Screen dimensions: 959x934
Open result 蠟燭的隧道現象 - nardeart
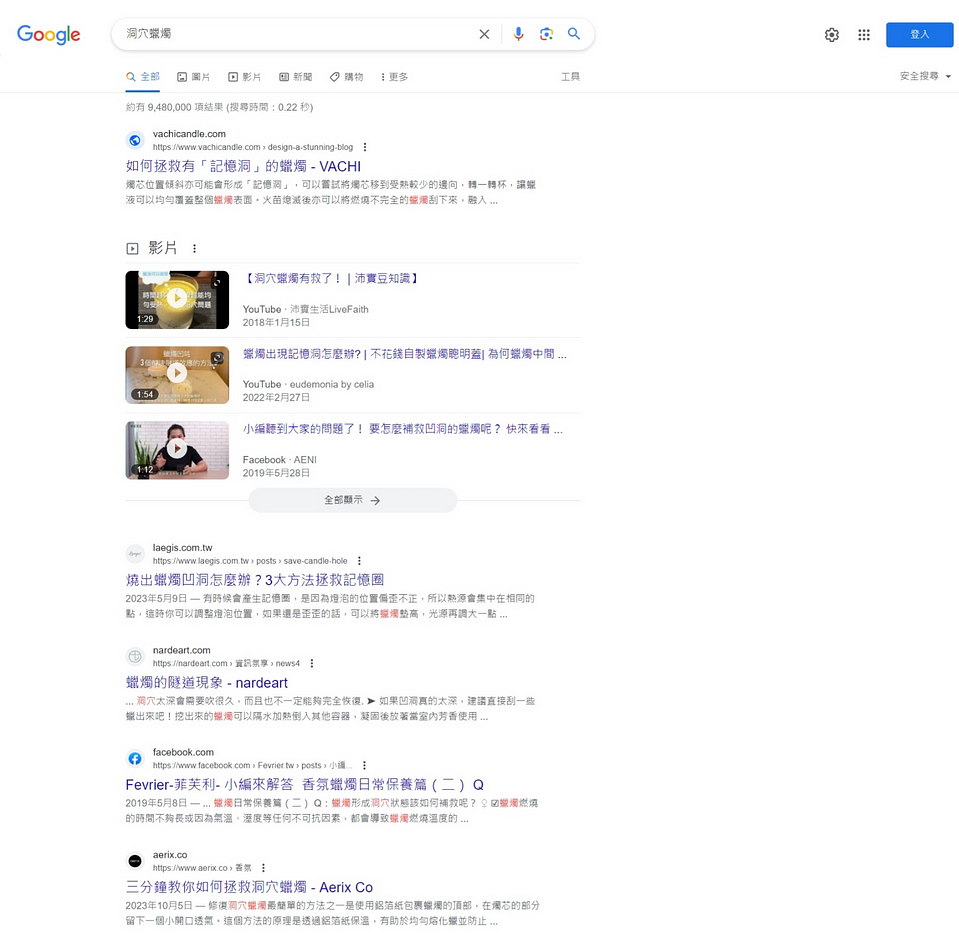coord(206,683)
